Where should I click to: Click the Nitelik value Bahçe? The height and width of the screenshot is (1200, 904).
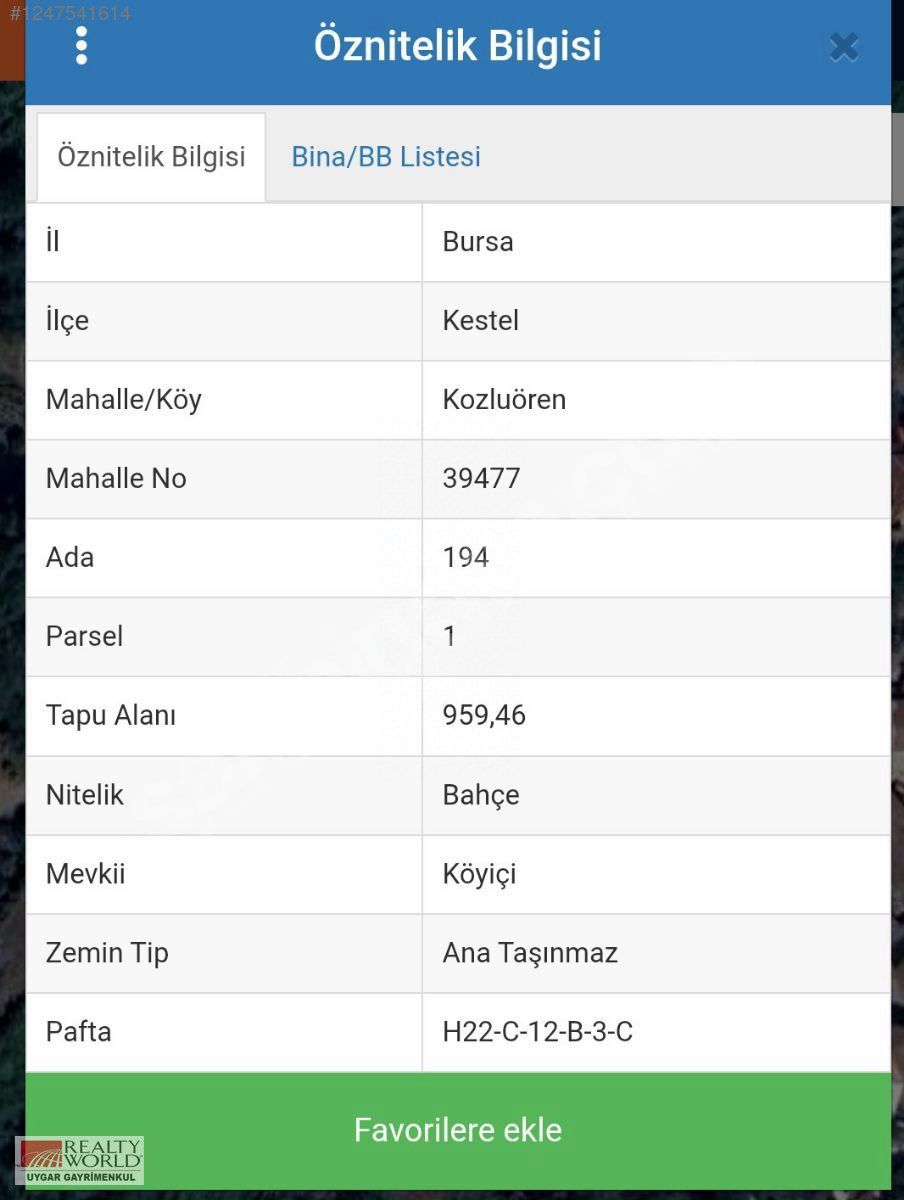click(481, 795)
